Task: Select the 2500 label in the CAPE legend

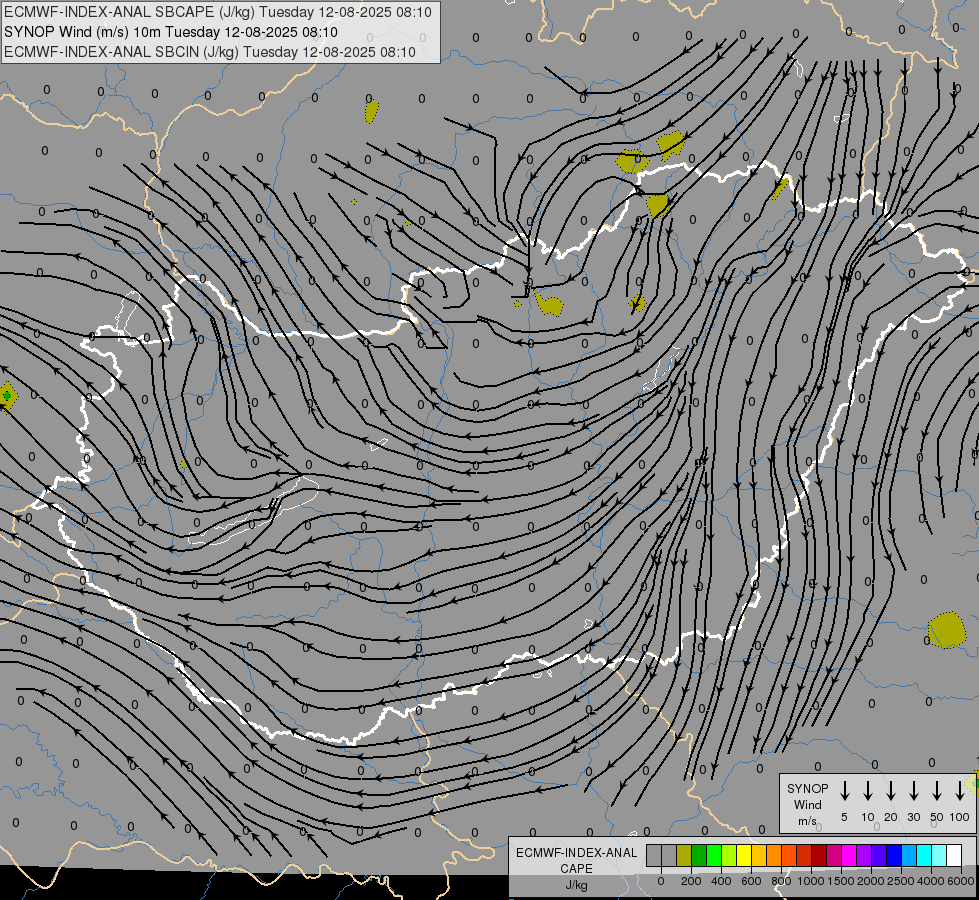Action: point(901,881)
